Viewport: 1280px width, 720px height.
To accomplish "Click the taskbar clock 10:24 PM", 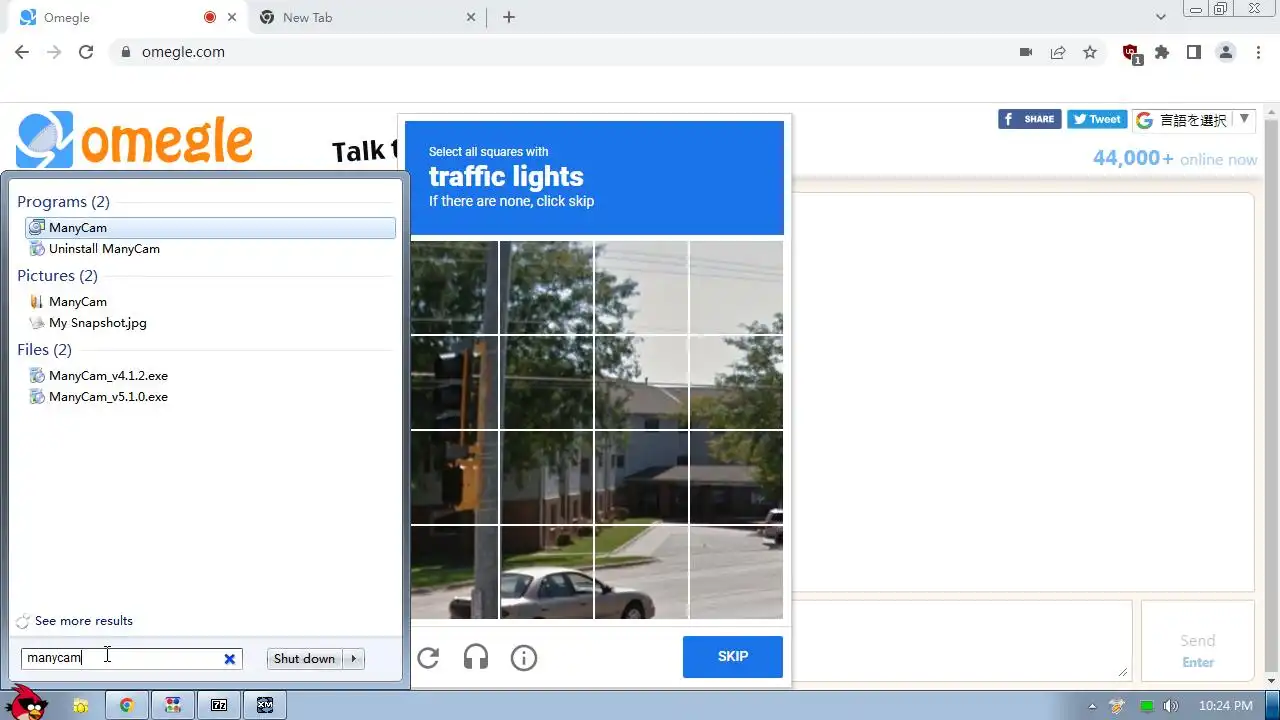I will coord(1225,706).
